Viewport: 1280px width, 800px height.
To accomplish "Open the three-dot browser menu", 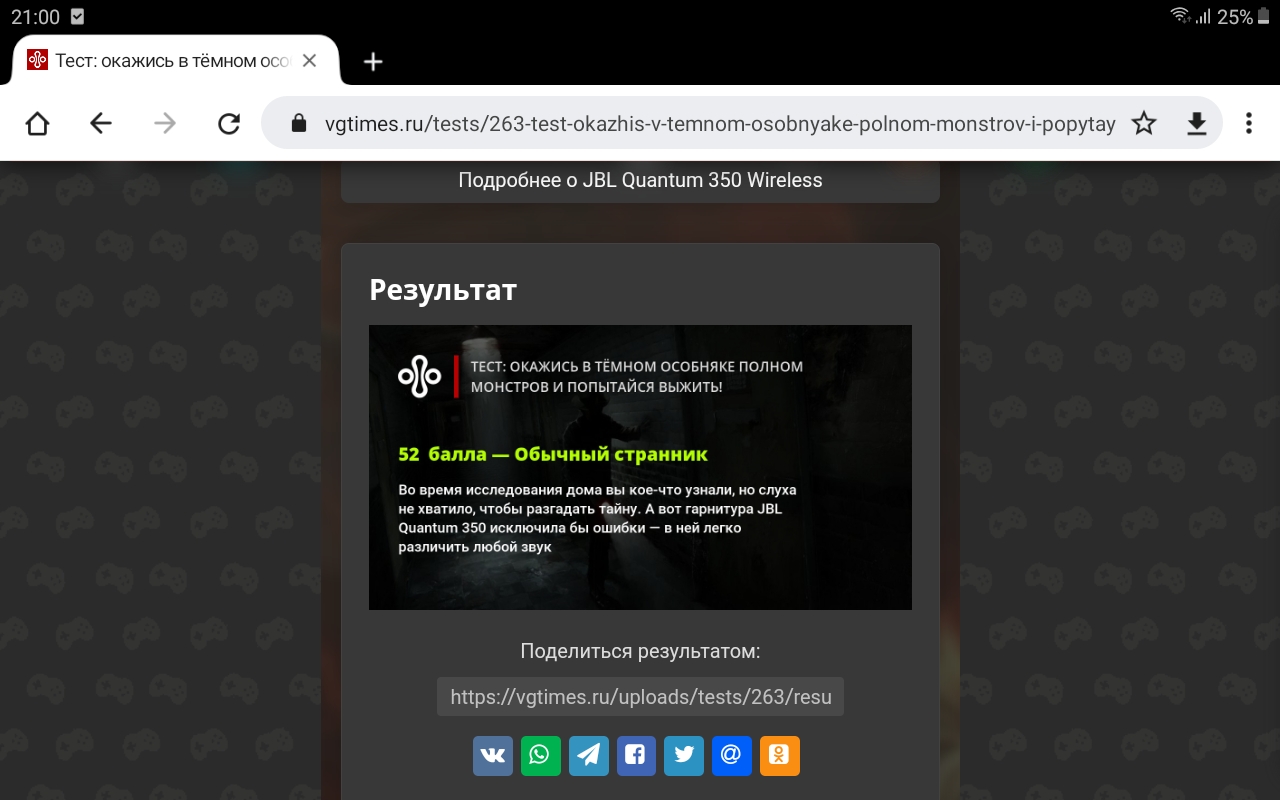I will click(1249, 123).
